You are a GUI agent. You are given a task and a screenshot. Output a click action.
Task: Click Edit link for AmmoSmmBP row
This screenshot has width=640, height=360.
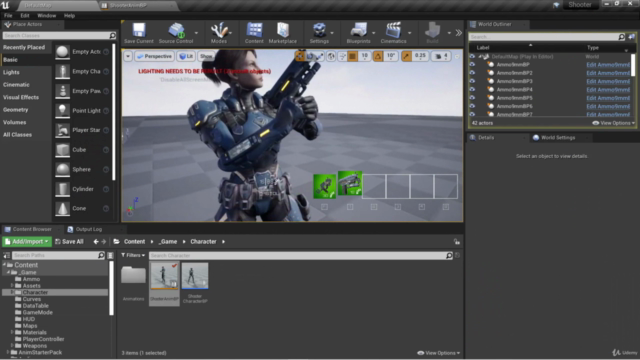608,64
